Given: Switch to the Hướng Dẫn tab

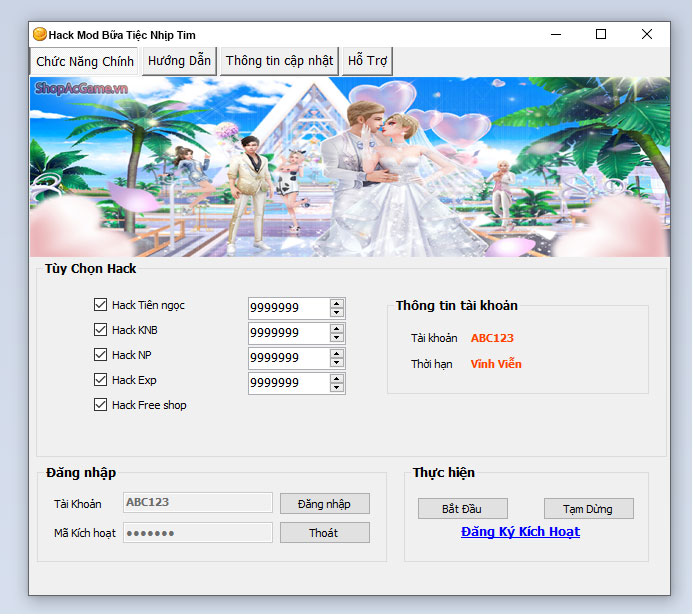Looking at the screenshot, I should (x=179, y=61).
